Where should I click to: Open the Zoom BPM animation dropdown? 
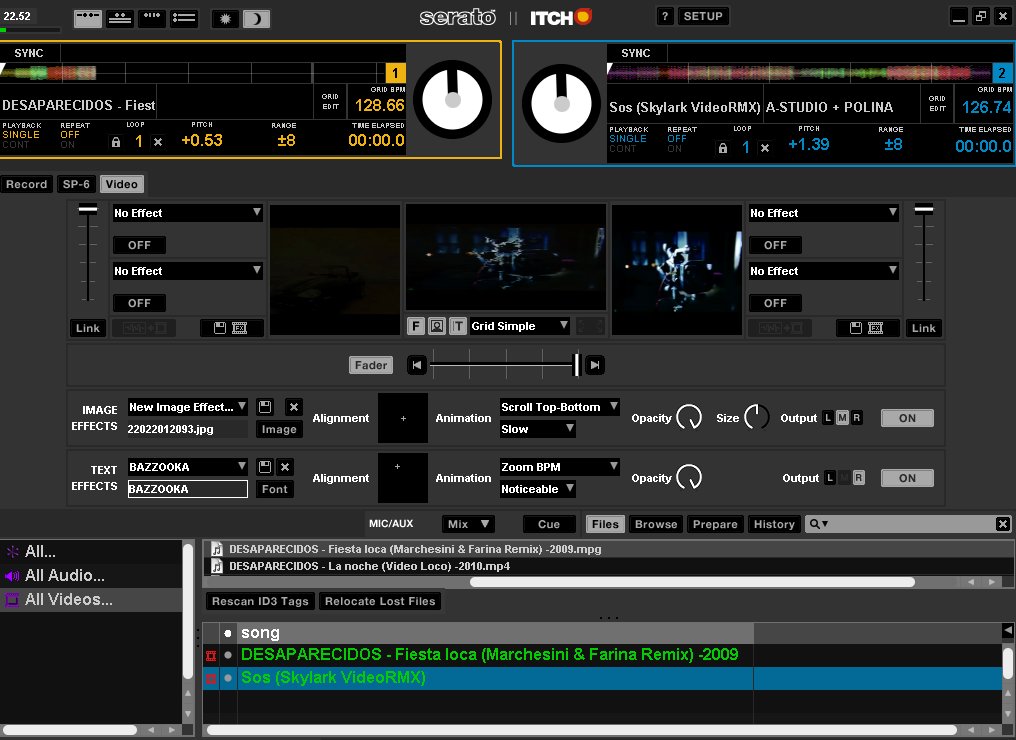pyautogui.click(x=560, y=467)
